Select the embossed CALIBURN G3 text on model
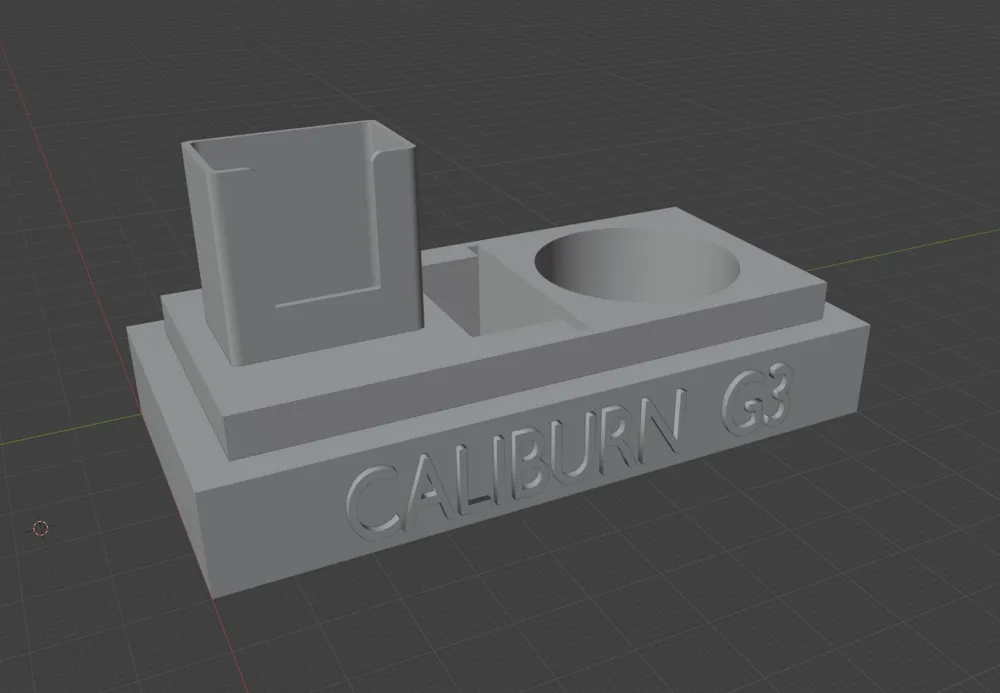Viewport: 1000px width, 693px height. 570,450
